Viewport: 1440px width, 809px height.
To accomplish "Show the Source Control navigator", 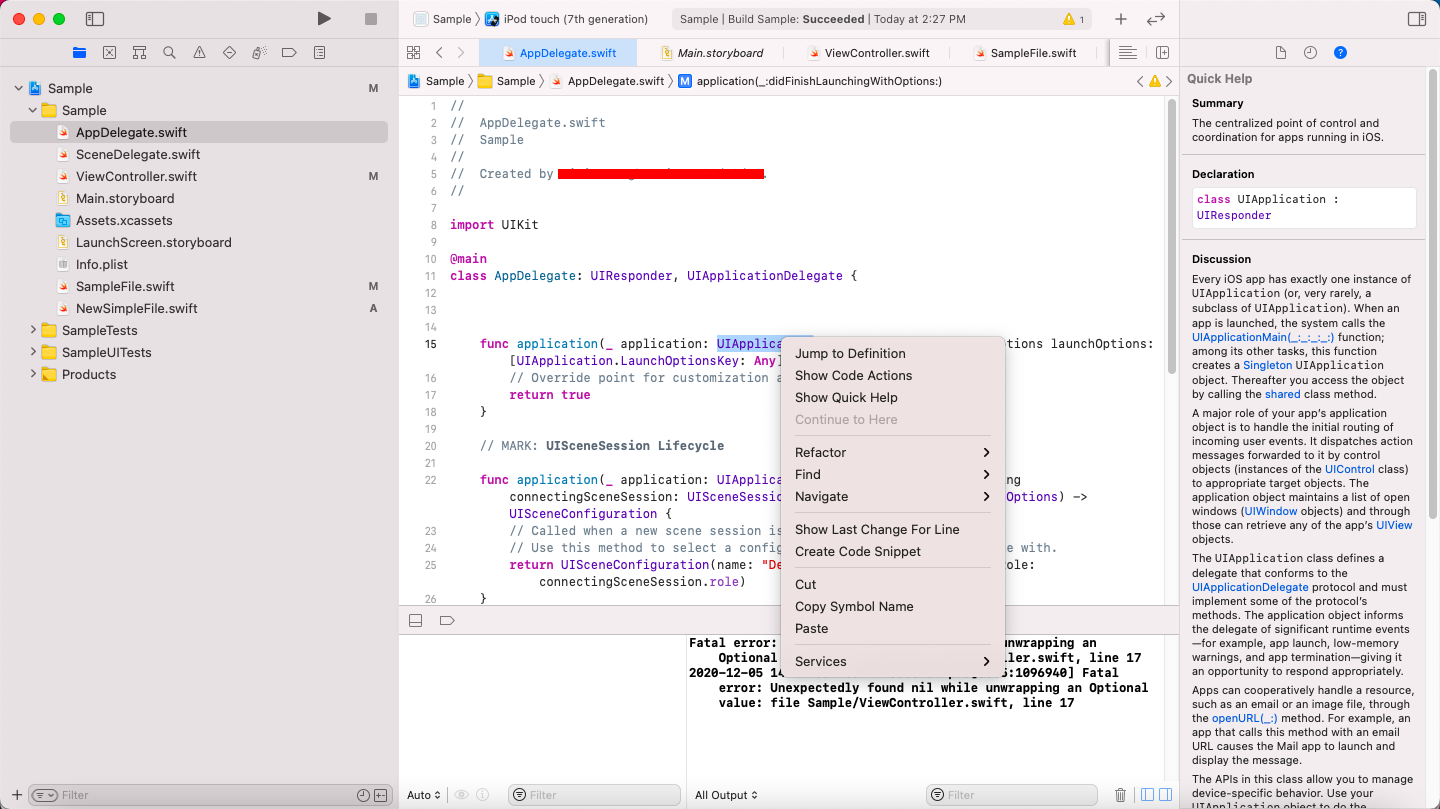I will pyautogui.click(x=110, y=52).
